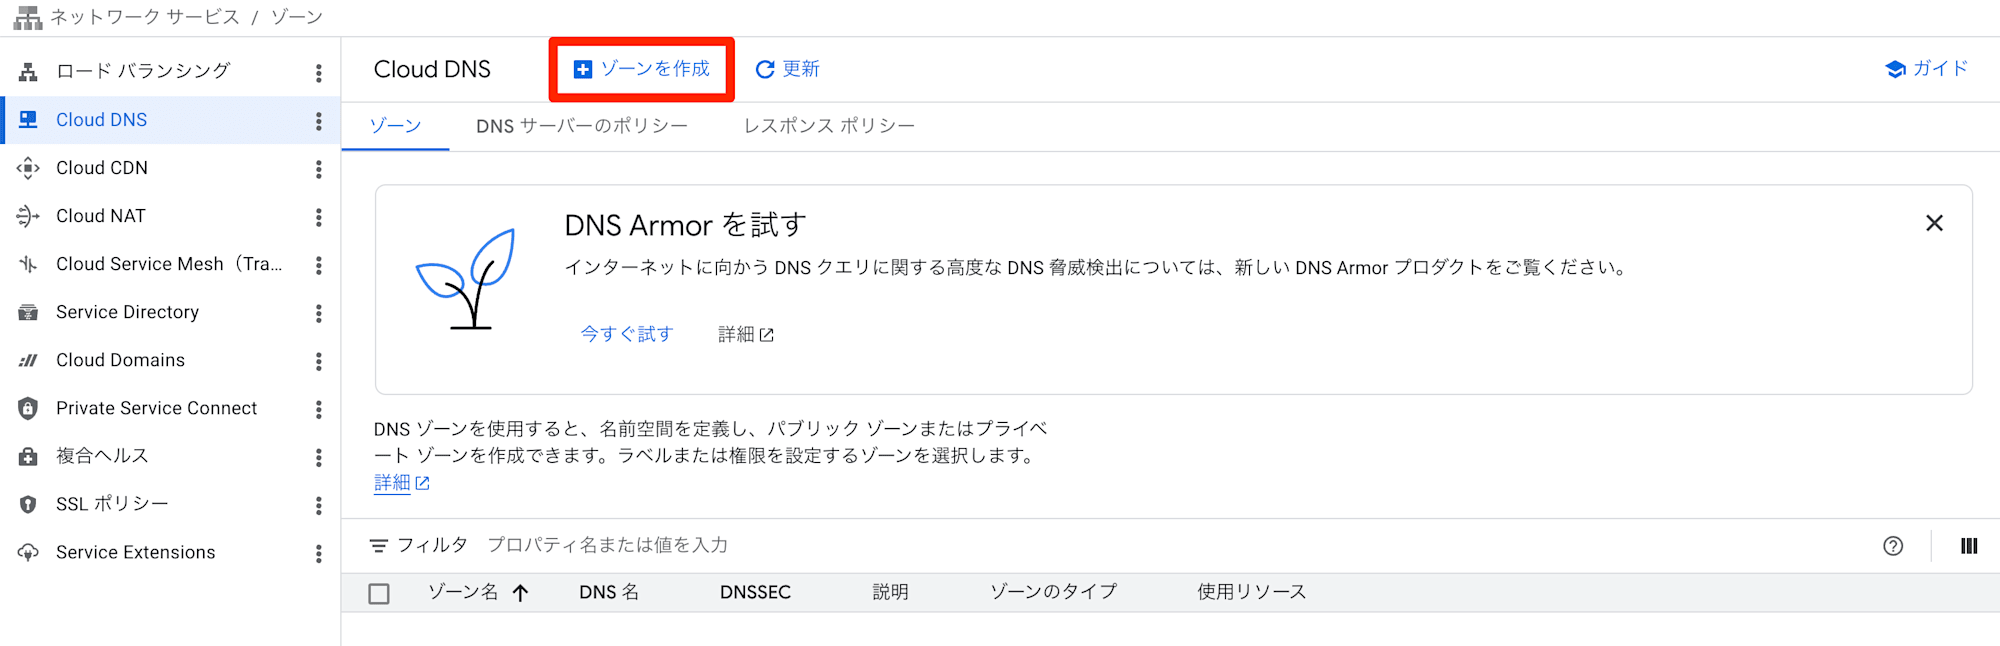Open more options for Cloud DNS

click(319, 120)
